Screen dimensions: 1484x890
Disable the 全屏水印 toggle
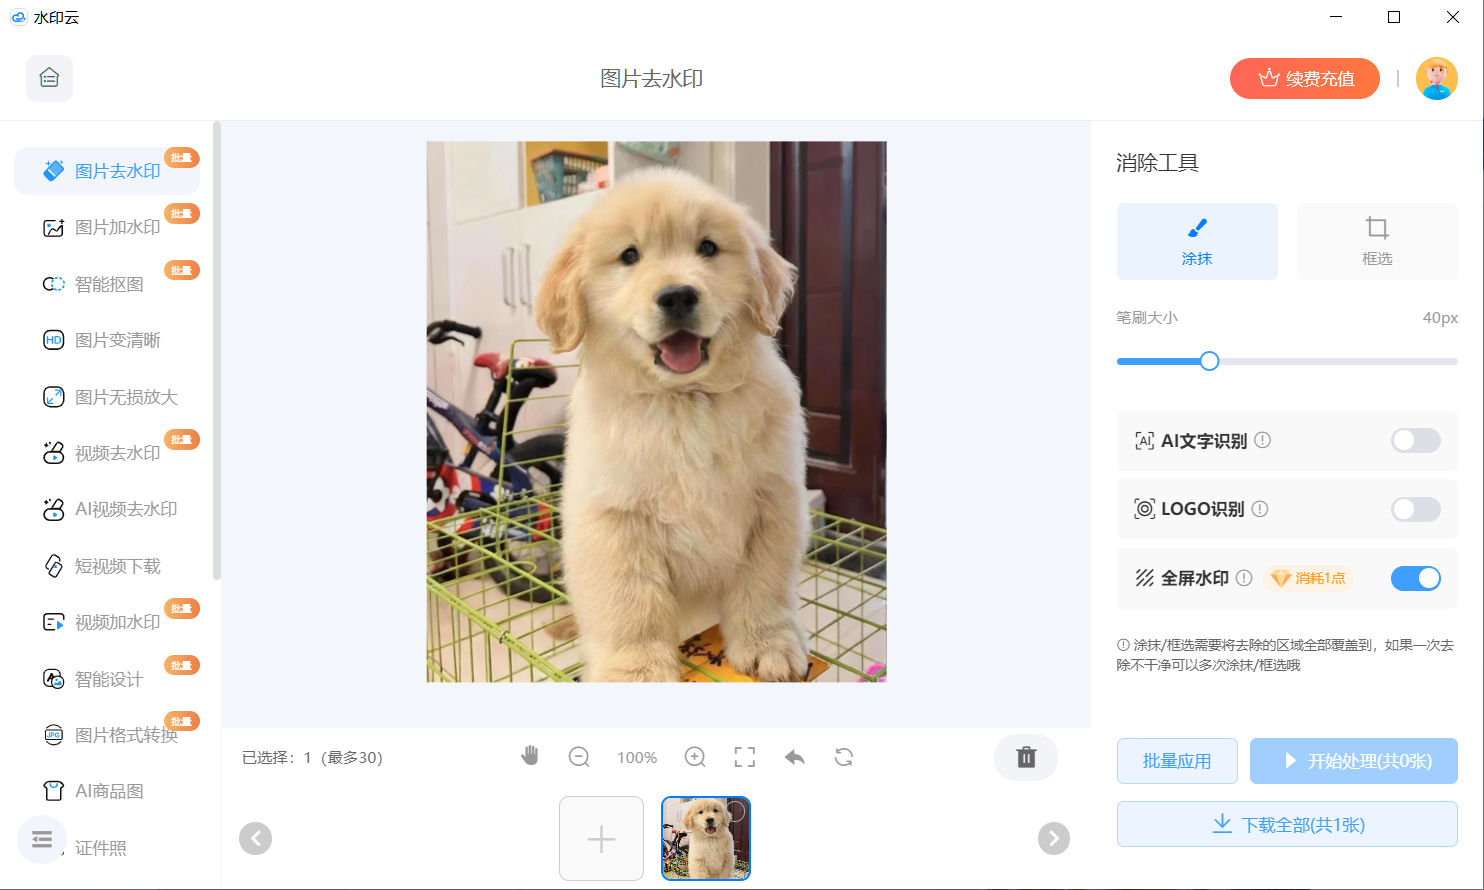click(1415, 578)
